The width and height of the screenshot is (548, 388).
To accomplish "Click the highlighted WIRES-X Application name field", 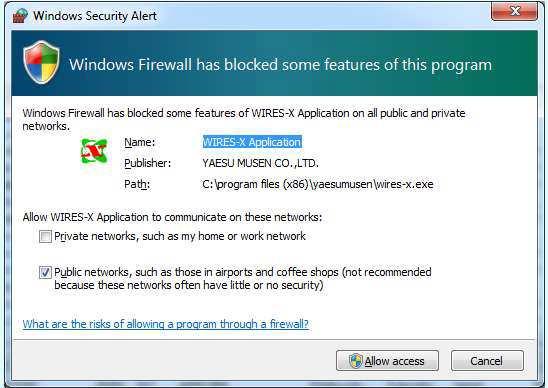I will (x=252, y=142).
